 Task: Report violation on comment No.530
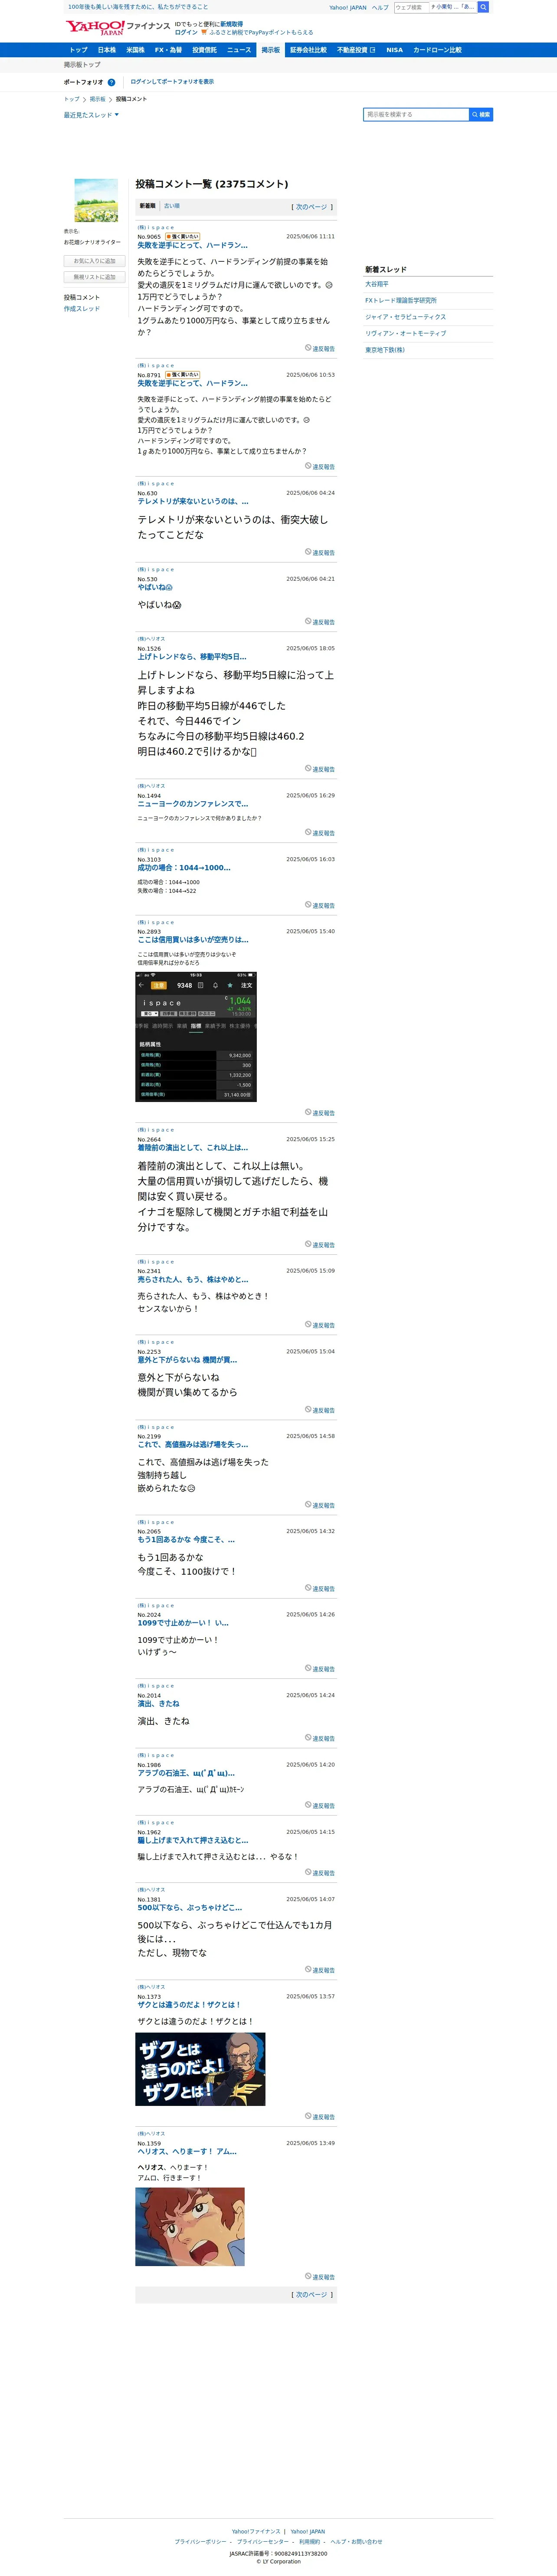[x=320, y=622]
